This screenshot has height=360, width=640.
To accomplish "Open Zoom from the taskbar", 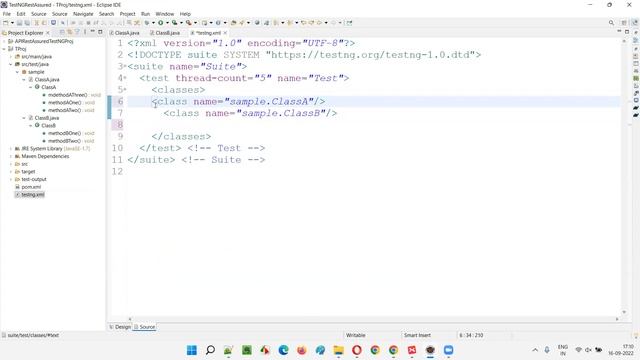I will point(449,350).
